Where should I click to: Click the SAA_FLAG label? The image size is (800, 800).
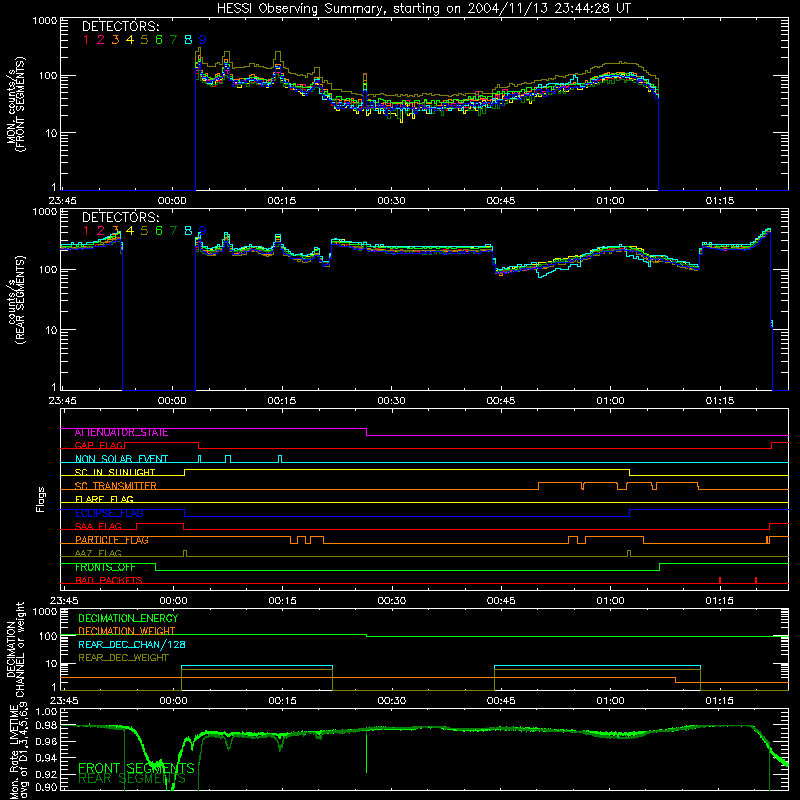coord(98,527)
